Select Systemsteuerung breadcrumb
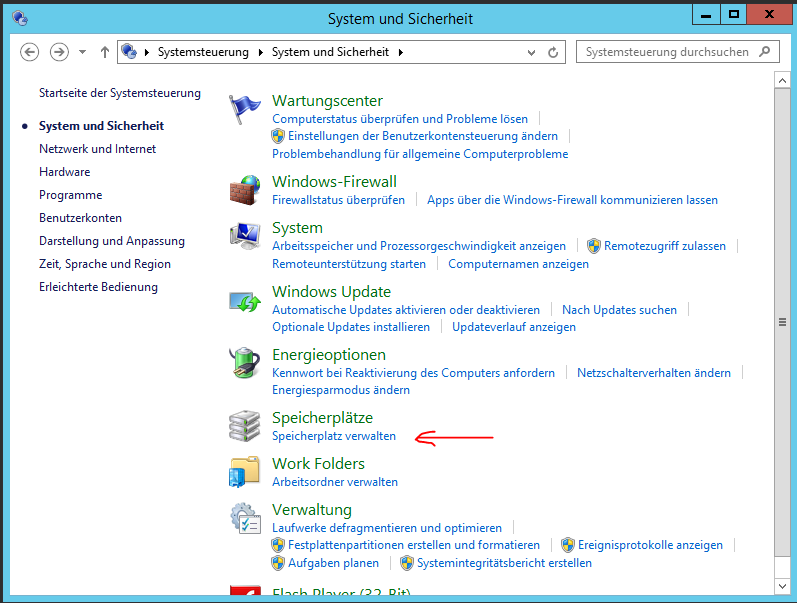This screenshot has height=603, width=797. click(203, 52)
